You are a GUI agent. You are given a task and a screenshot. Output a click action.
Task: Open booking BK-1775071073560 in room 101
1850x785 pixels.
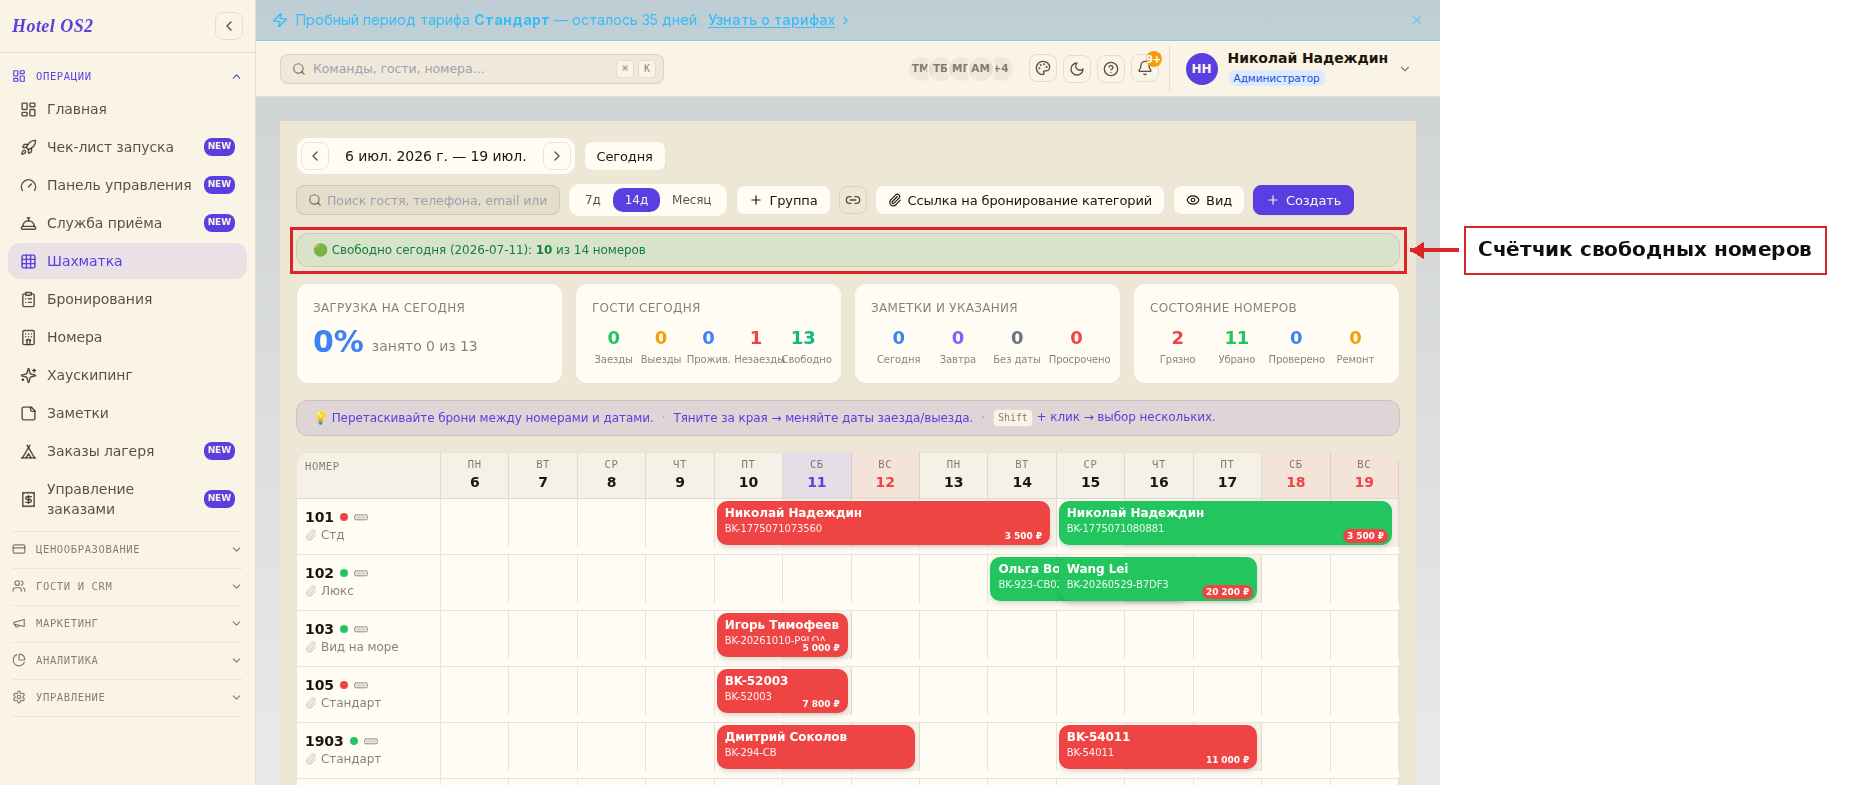pos(883,523)
